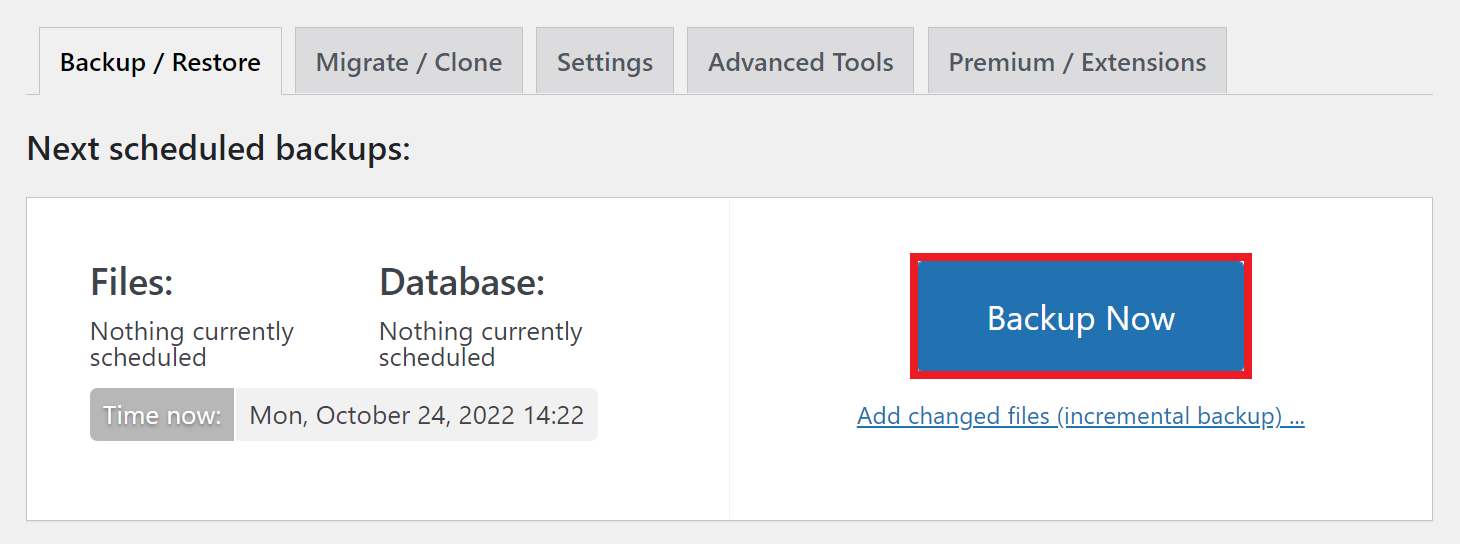Viewport: 1460px width, 544px height.
Task: Open the Premium / Extensions tab
Action: (1077, 62)
